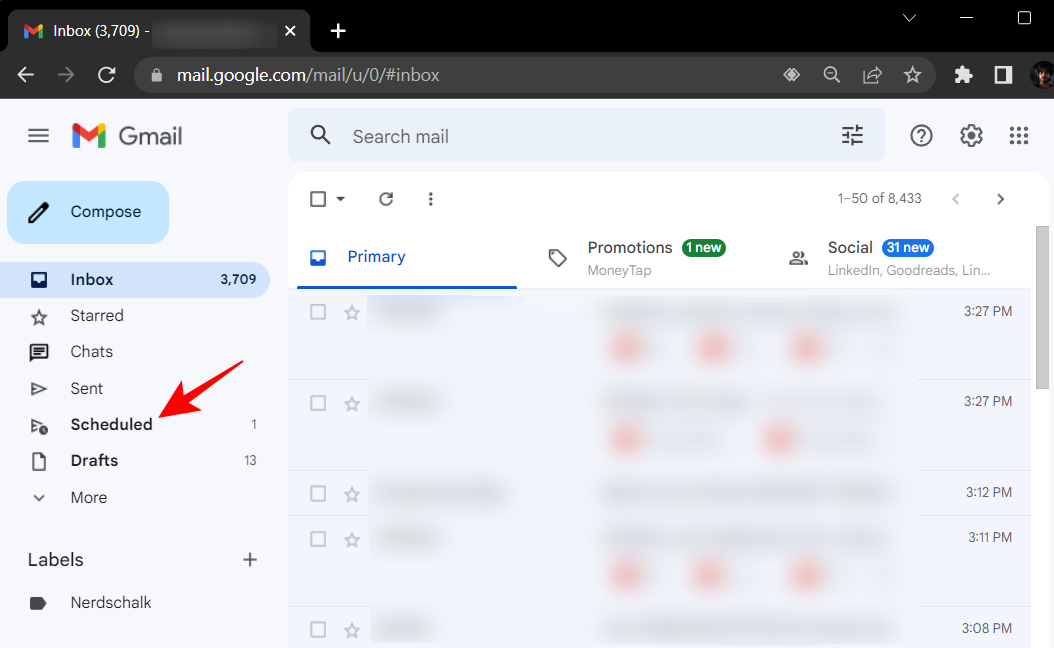Open the browser extensions puzzle icon

(963, 75)
